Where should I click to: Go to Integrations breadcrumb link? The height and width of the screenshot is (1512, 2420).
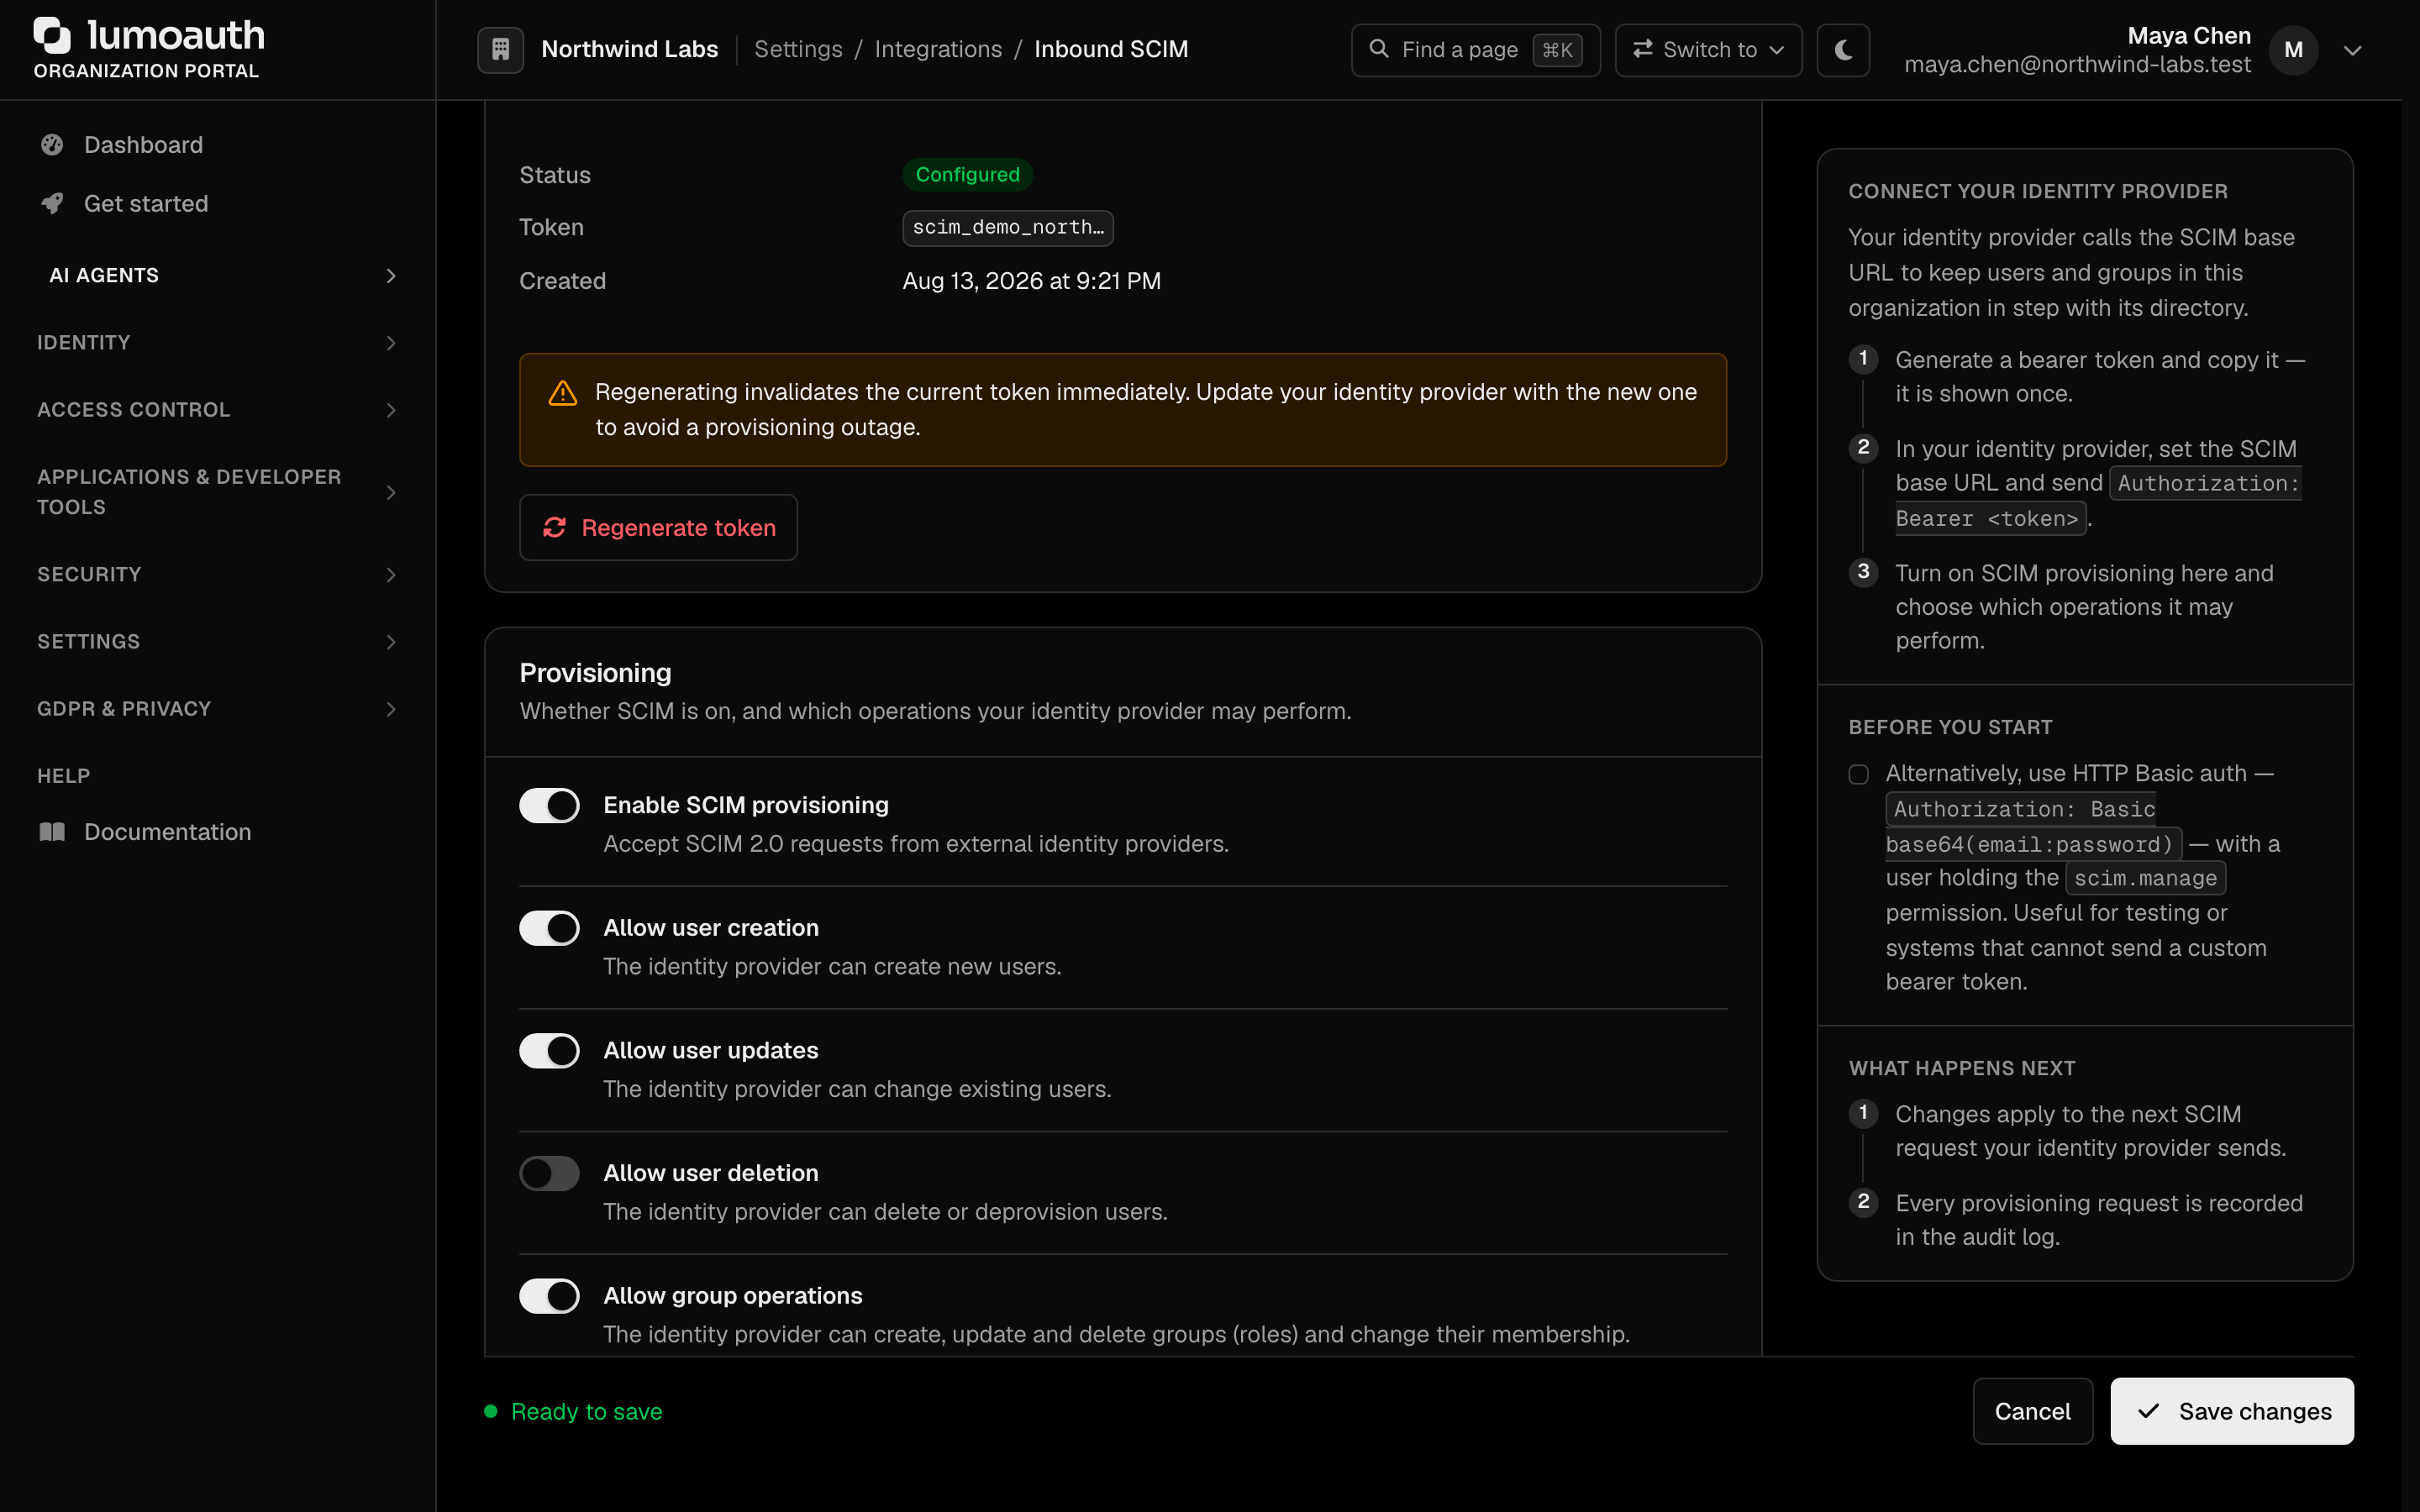pos(938,49)
